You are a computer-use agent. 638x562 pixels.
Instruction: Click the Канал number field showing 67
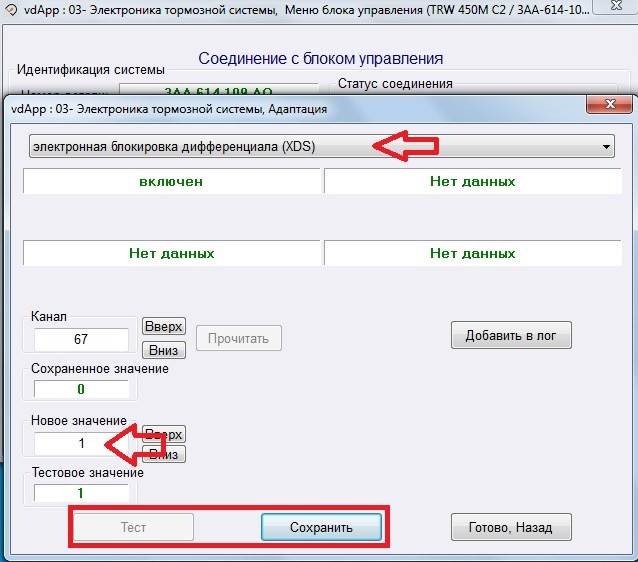click(x=81, y=339)
